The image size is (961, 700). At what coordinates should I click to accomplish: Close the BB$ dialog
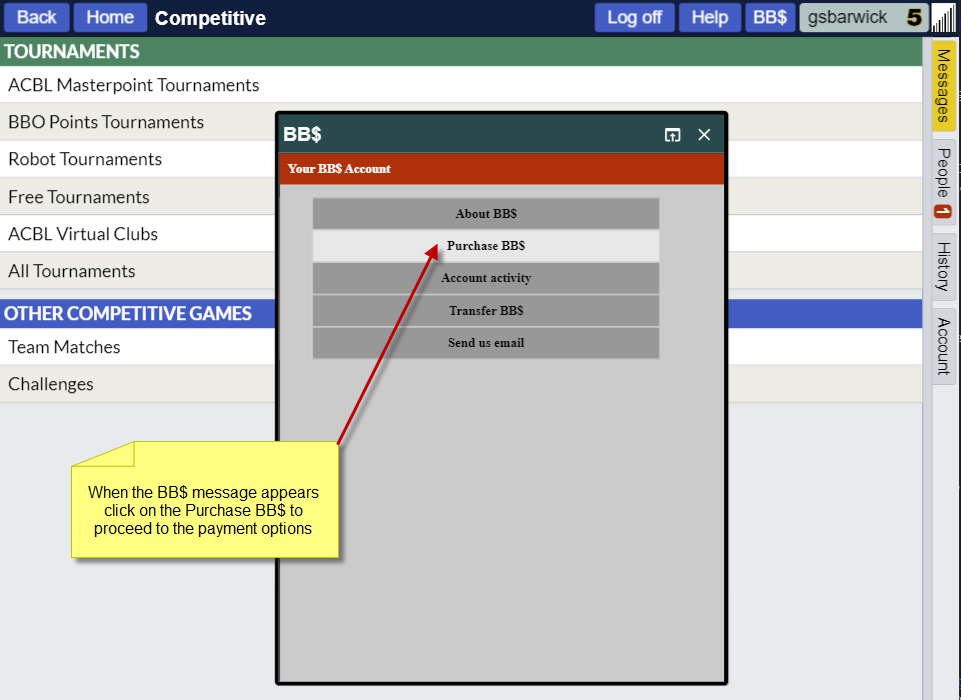point(704,135)
